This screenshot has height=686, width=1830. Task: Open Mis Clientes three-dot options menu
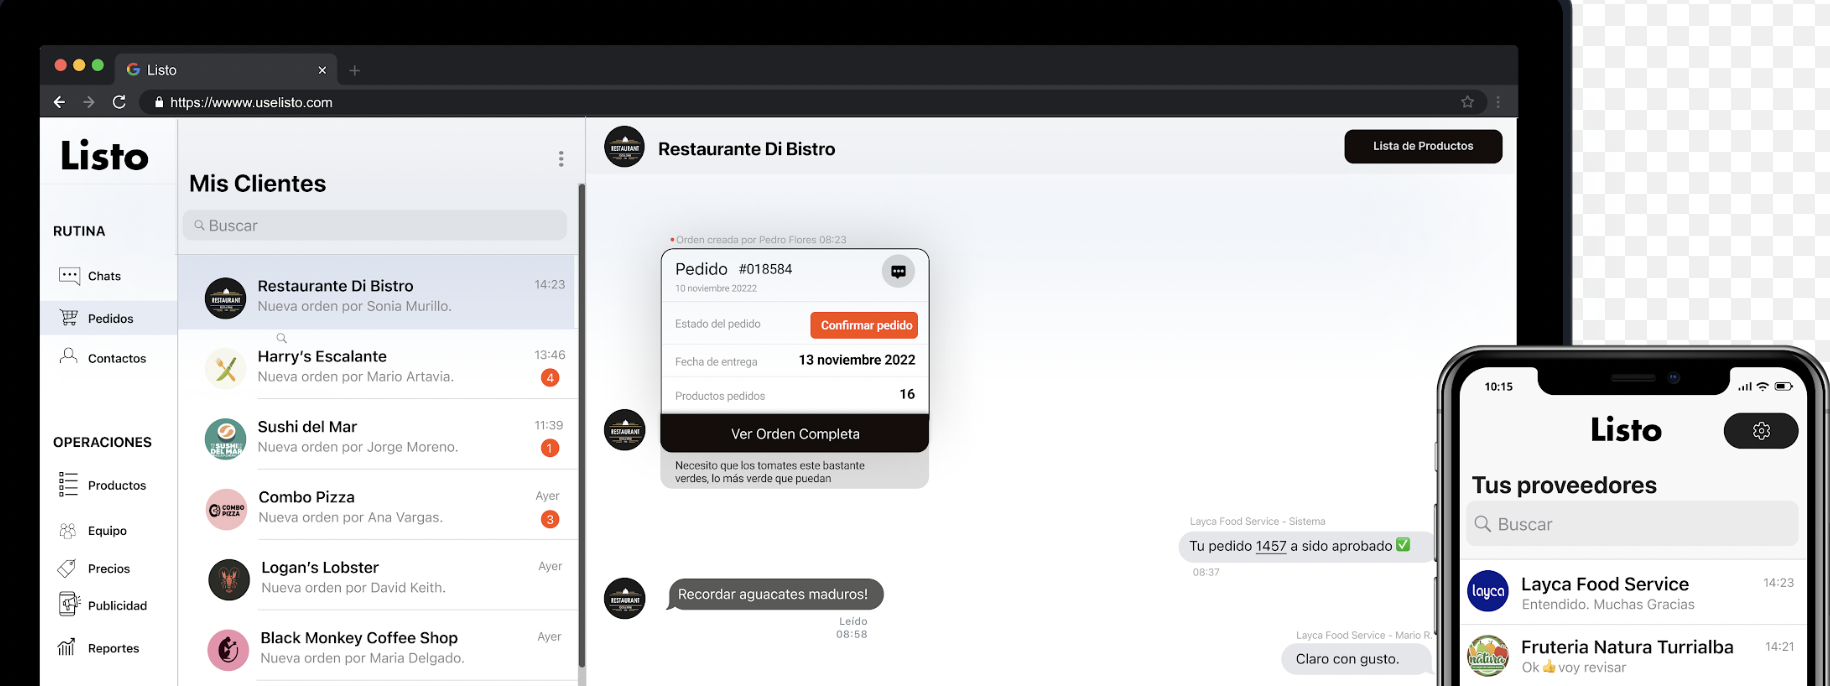click(x=561, y=159)
